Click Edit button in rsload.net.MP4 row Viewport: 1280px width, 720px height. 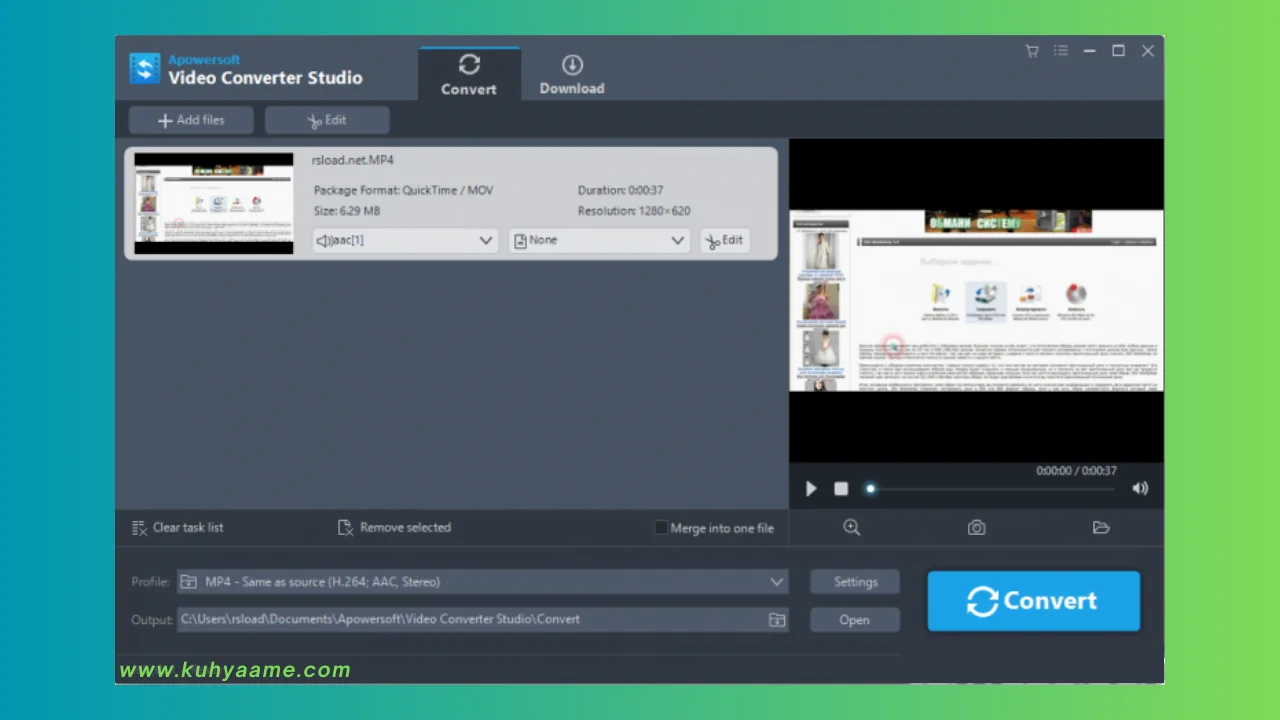(724, 240)
